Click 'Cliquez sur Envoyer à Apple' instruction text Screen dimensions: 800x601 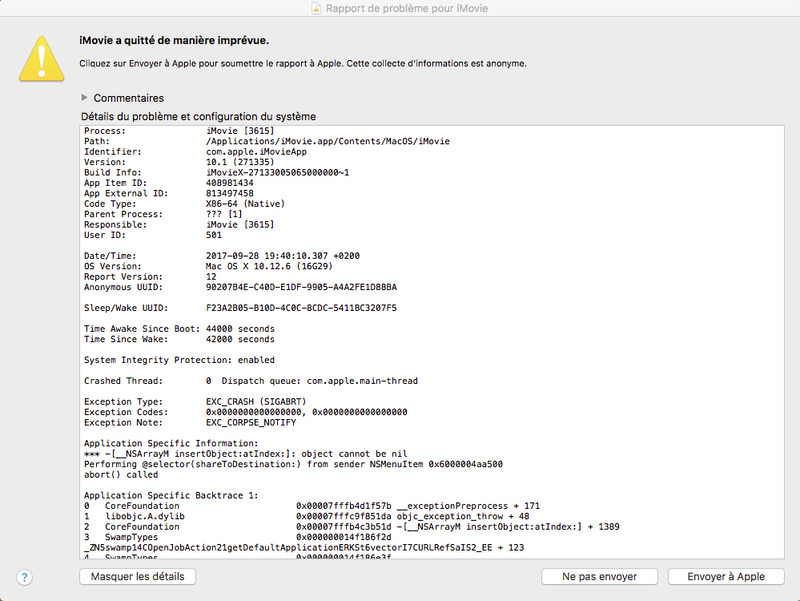pyautogui.click(x=303, y=63)
